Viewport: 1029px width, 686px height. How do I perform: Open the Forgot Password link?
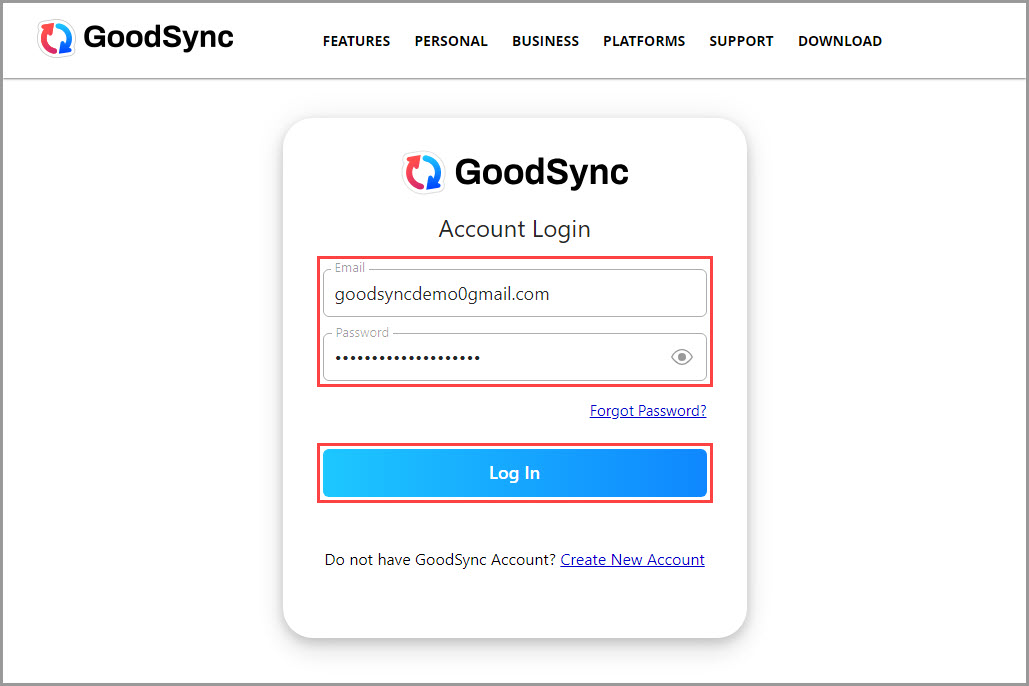tap(647, 410)
